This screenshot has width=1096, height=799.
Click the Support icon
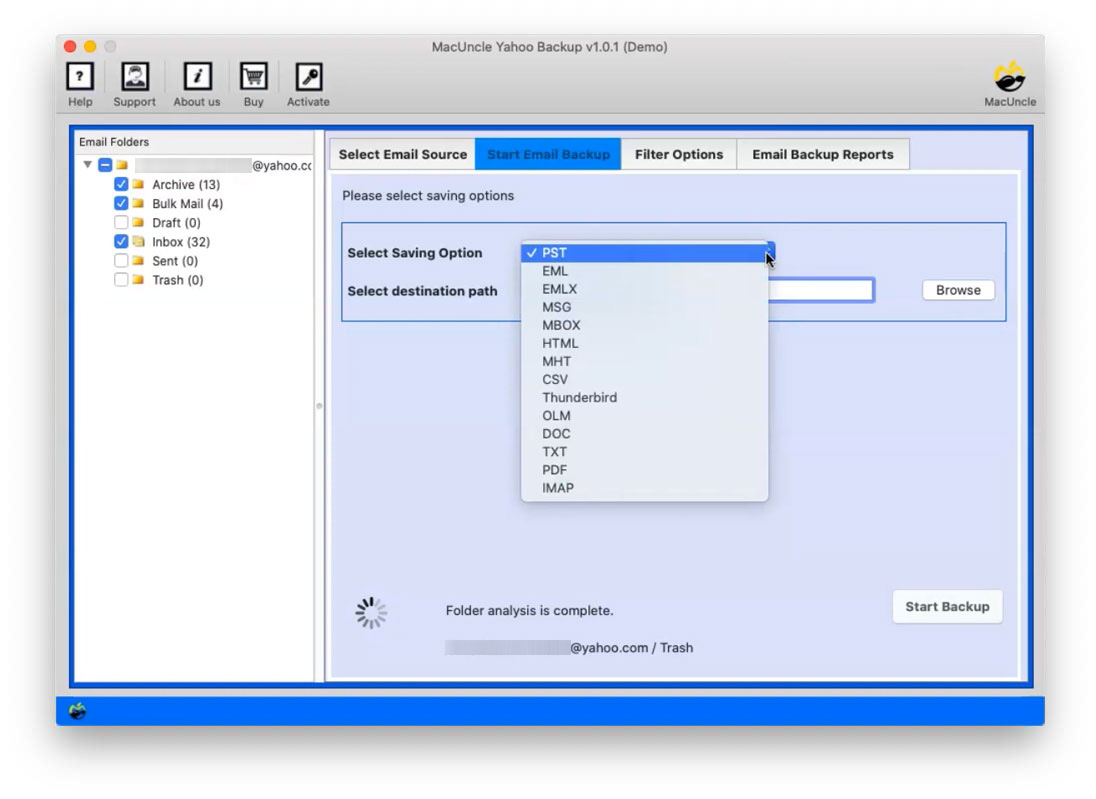click(x=135, y=76)
